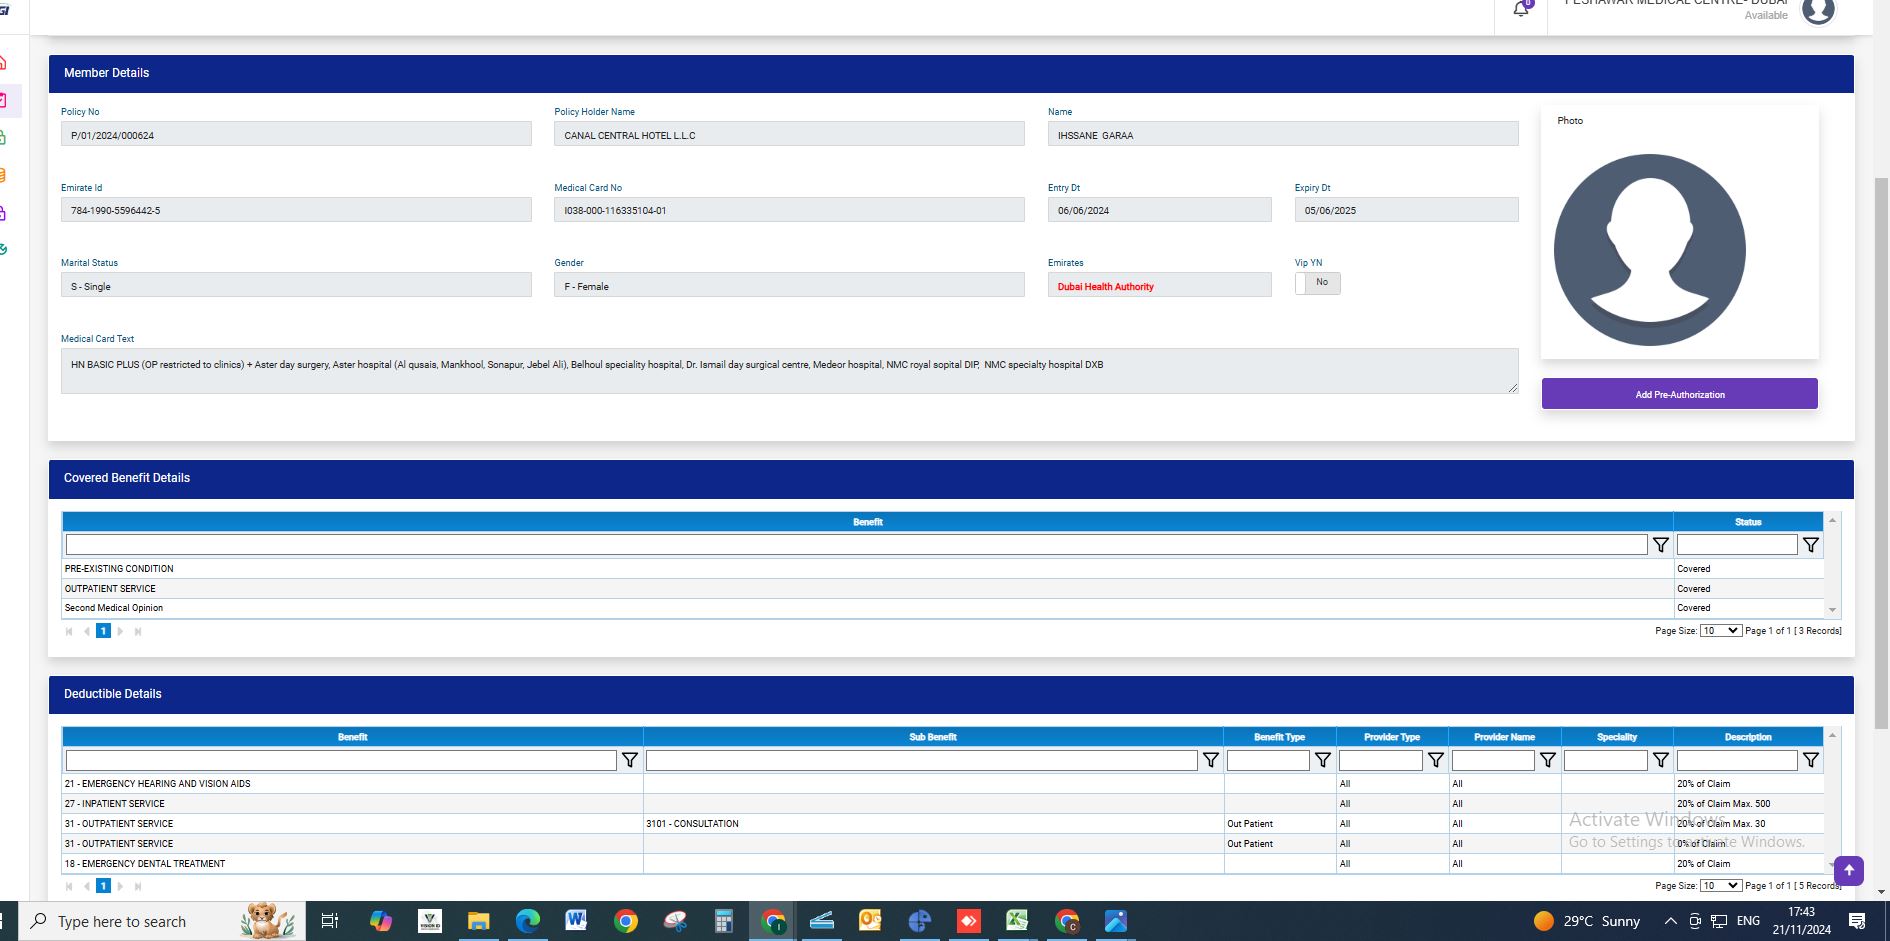
Task: Click the Medical Card Text area
Action: 788,370
